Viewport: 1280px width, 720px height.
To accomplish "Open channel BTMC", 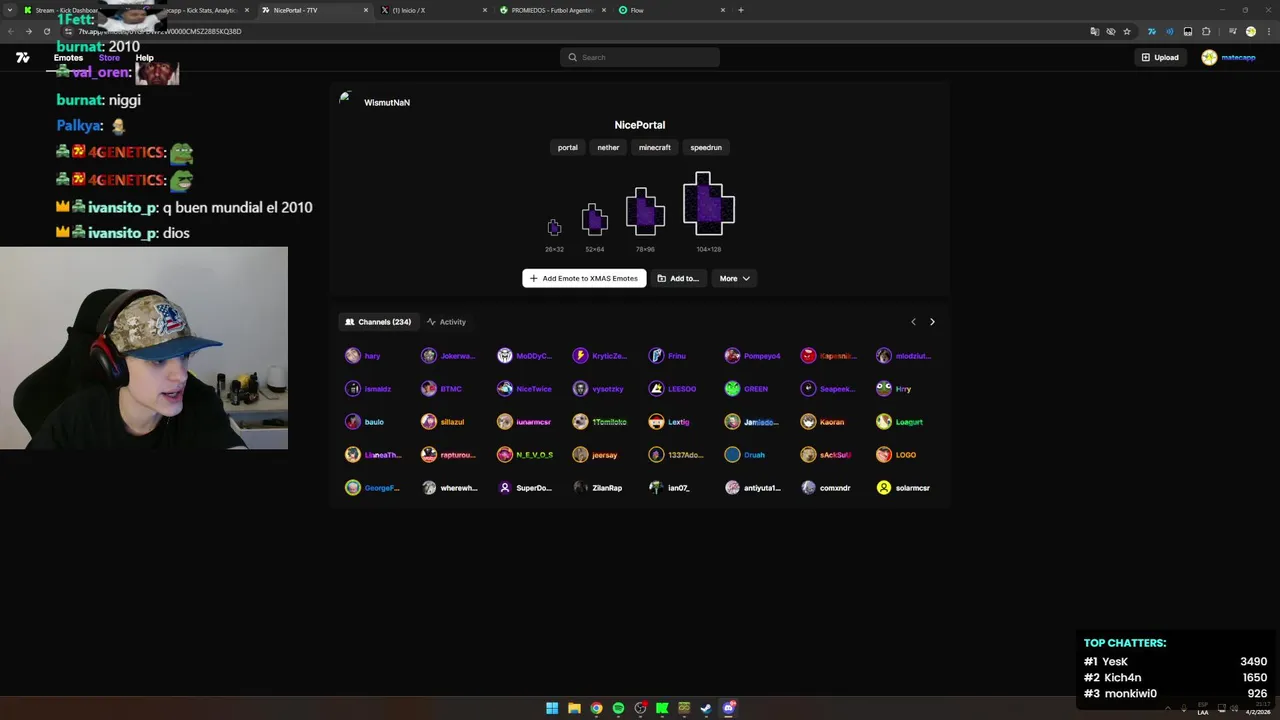I will pyautogui.click(x=442, y=389).
